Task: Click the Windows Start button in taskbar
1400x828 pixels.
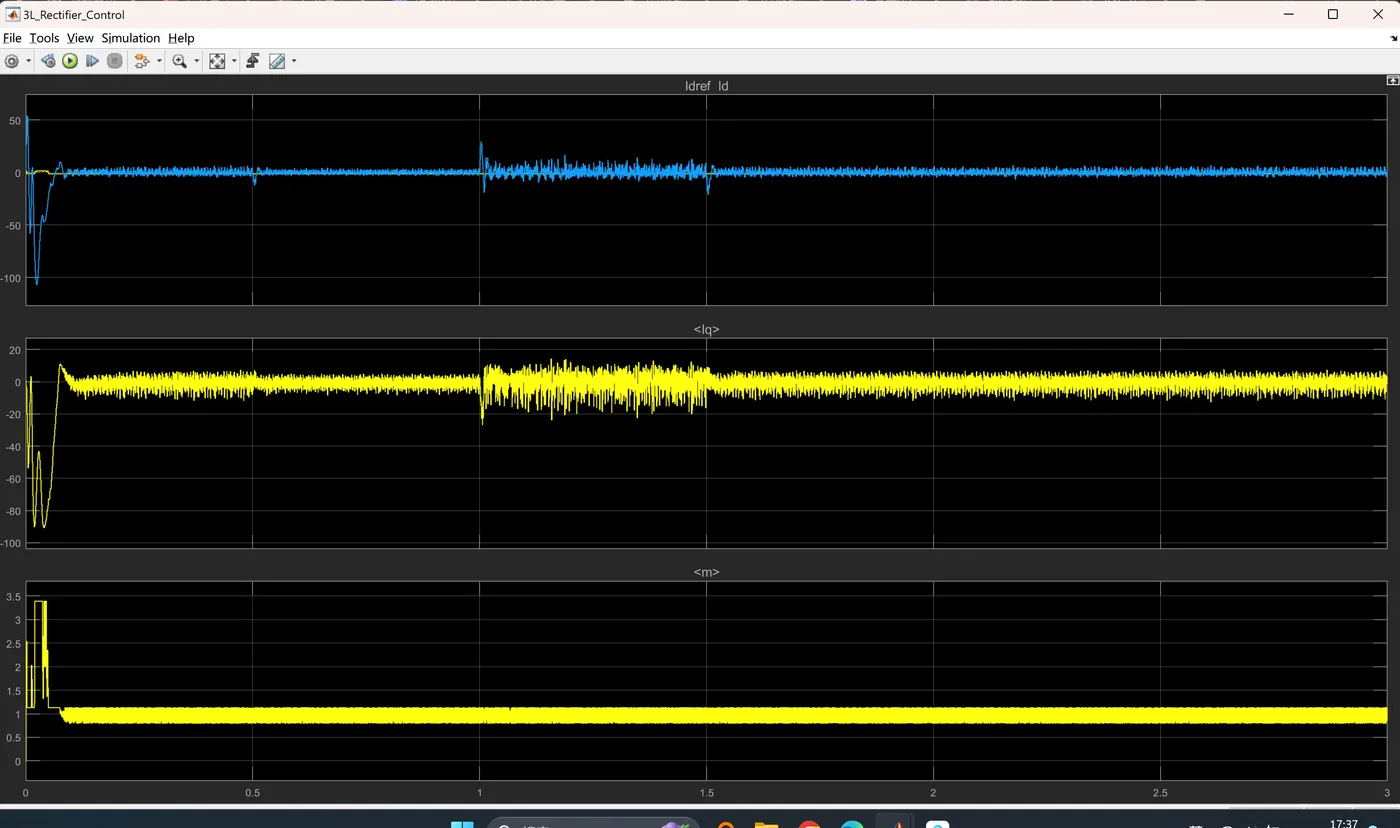Action: (462, 824)
